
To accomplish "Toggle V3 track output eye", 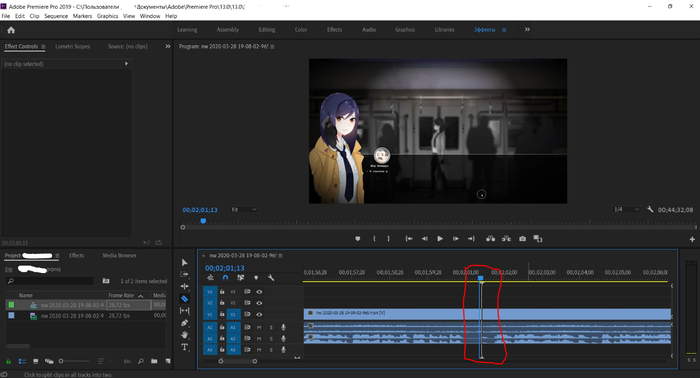I will [259, 291].
